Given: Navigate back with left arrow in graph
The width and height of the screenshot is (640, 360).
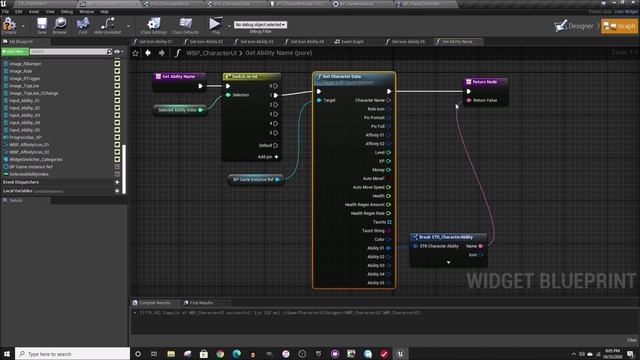Looking at the screenshot, I should pos(148,53).
